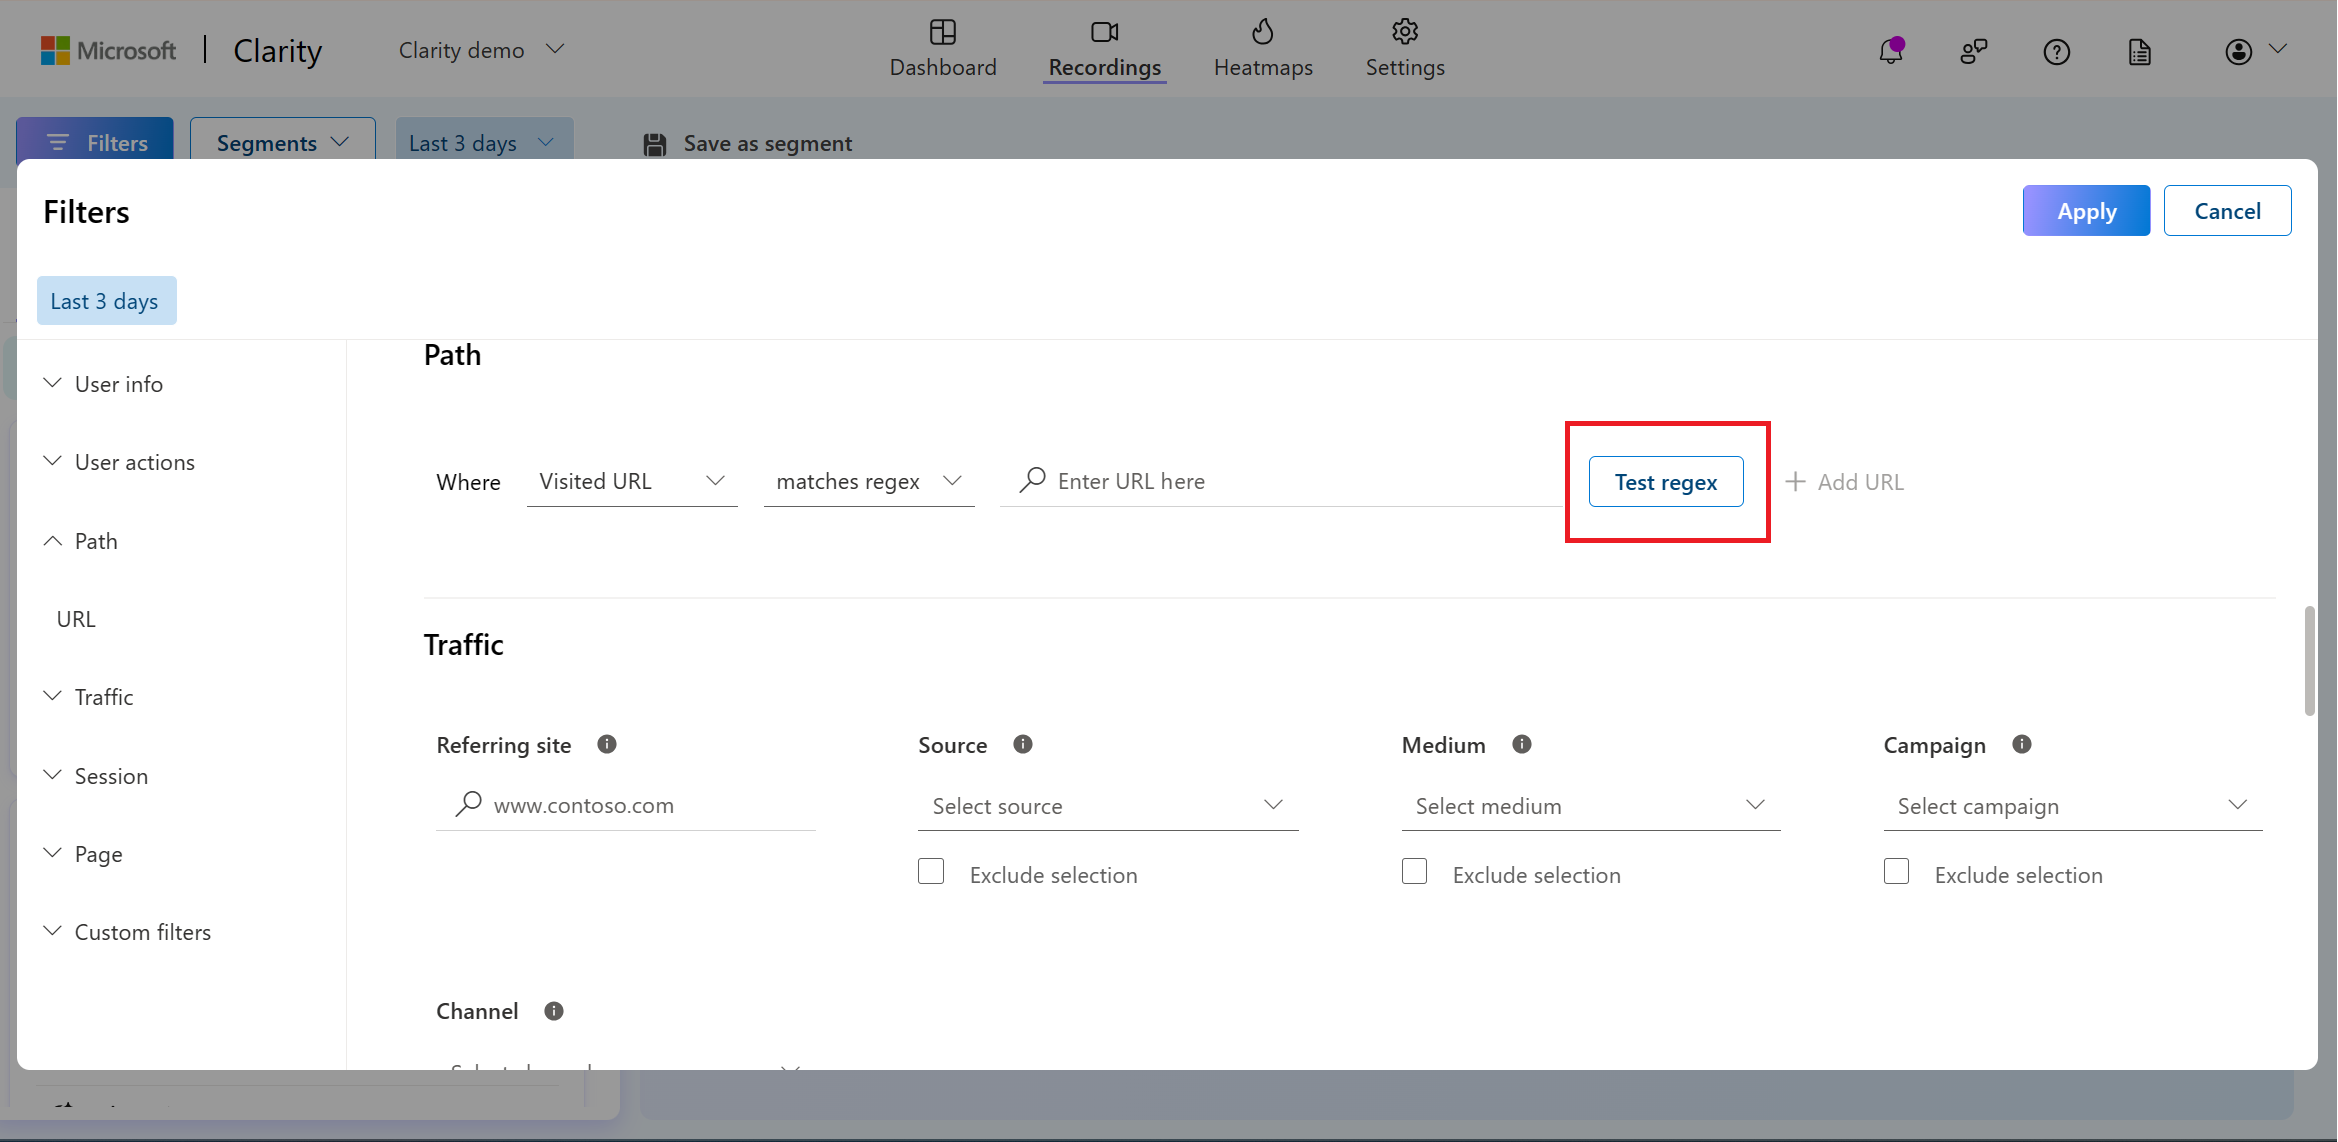Click the Dashboard grid icon
The height and width of the screenshot is (1142, 2338).
tap(942, 32)
